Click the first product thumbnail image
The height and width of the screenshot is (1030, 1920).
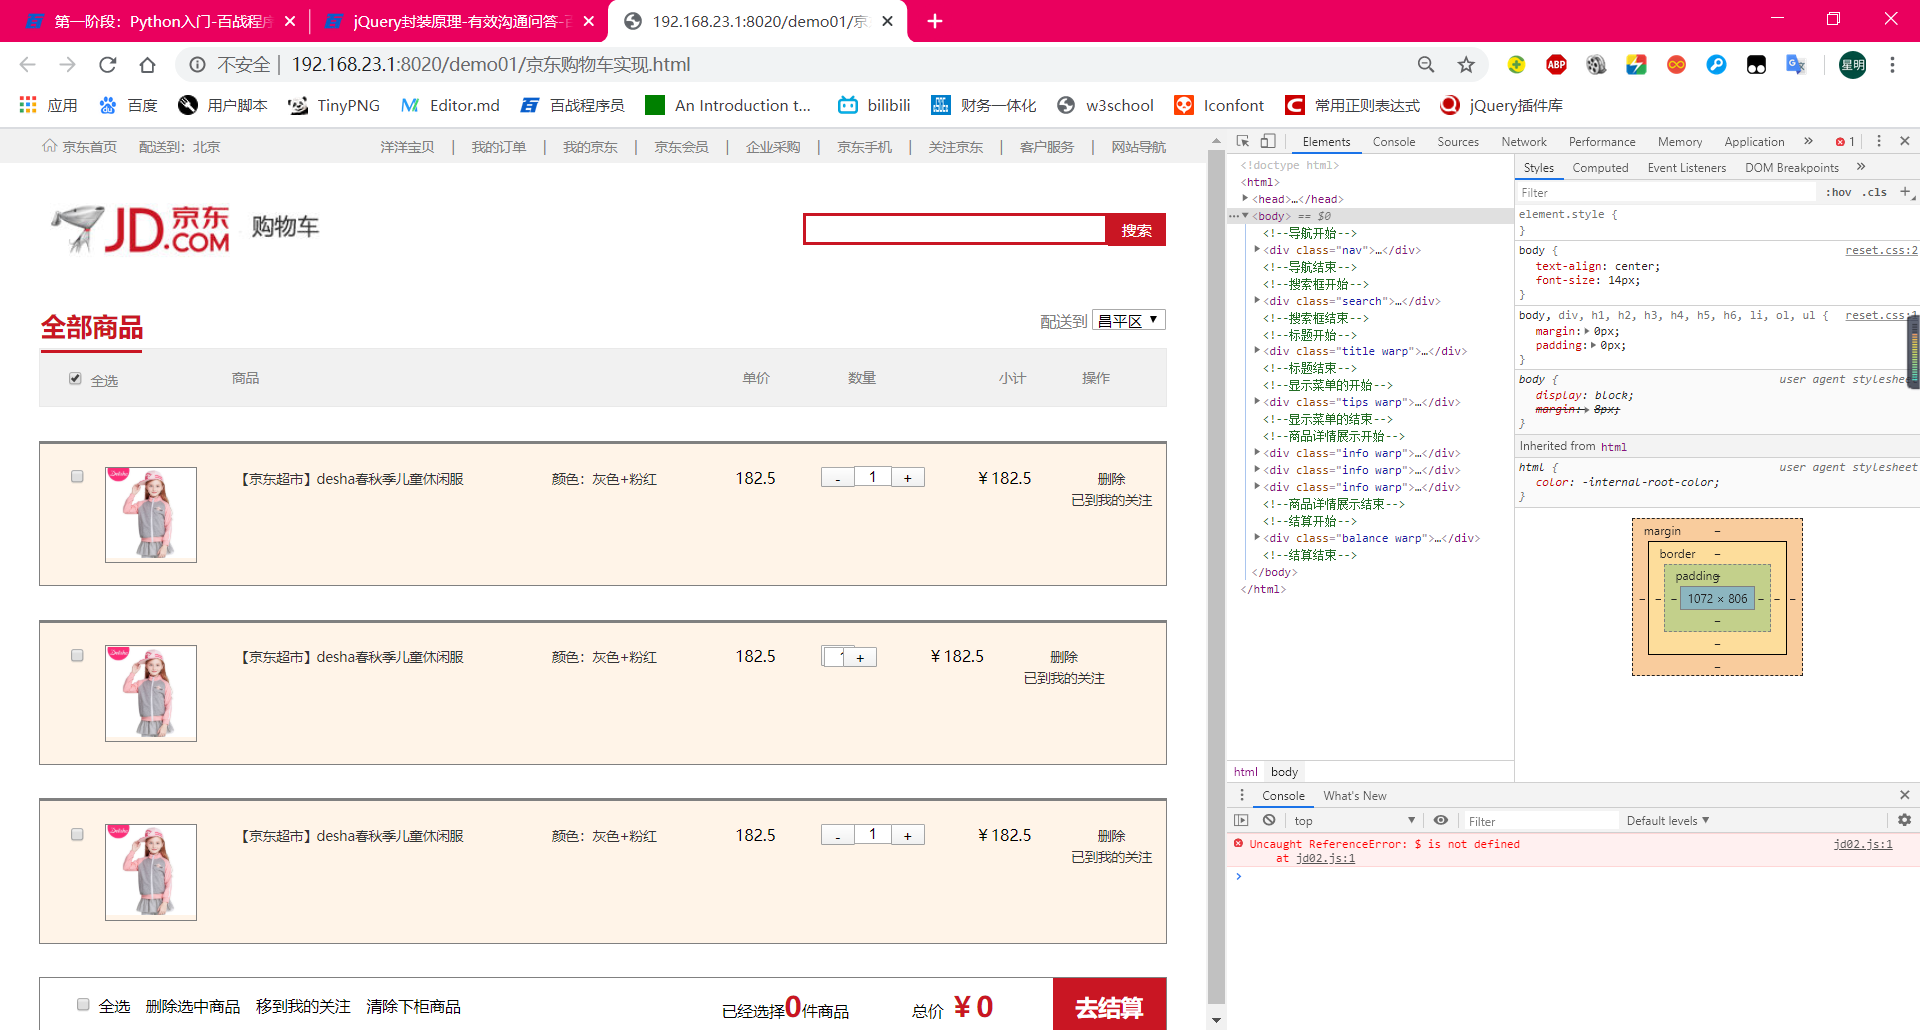coord(151,515)
